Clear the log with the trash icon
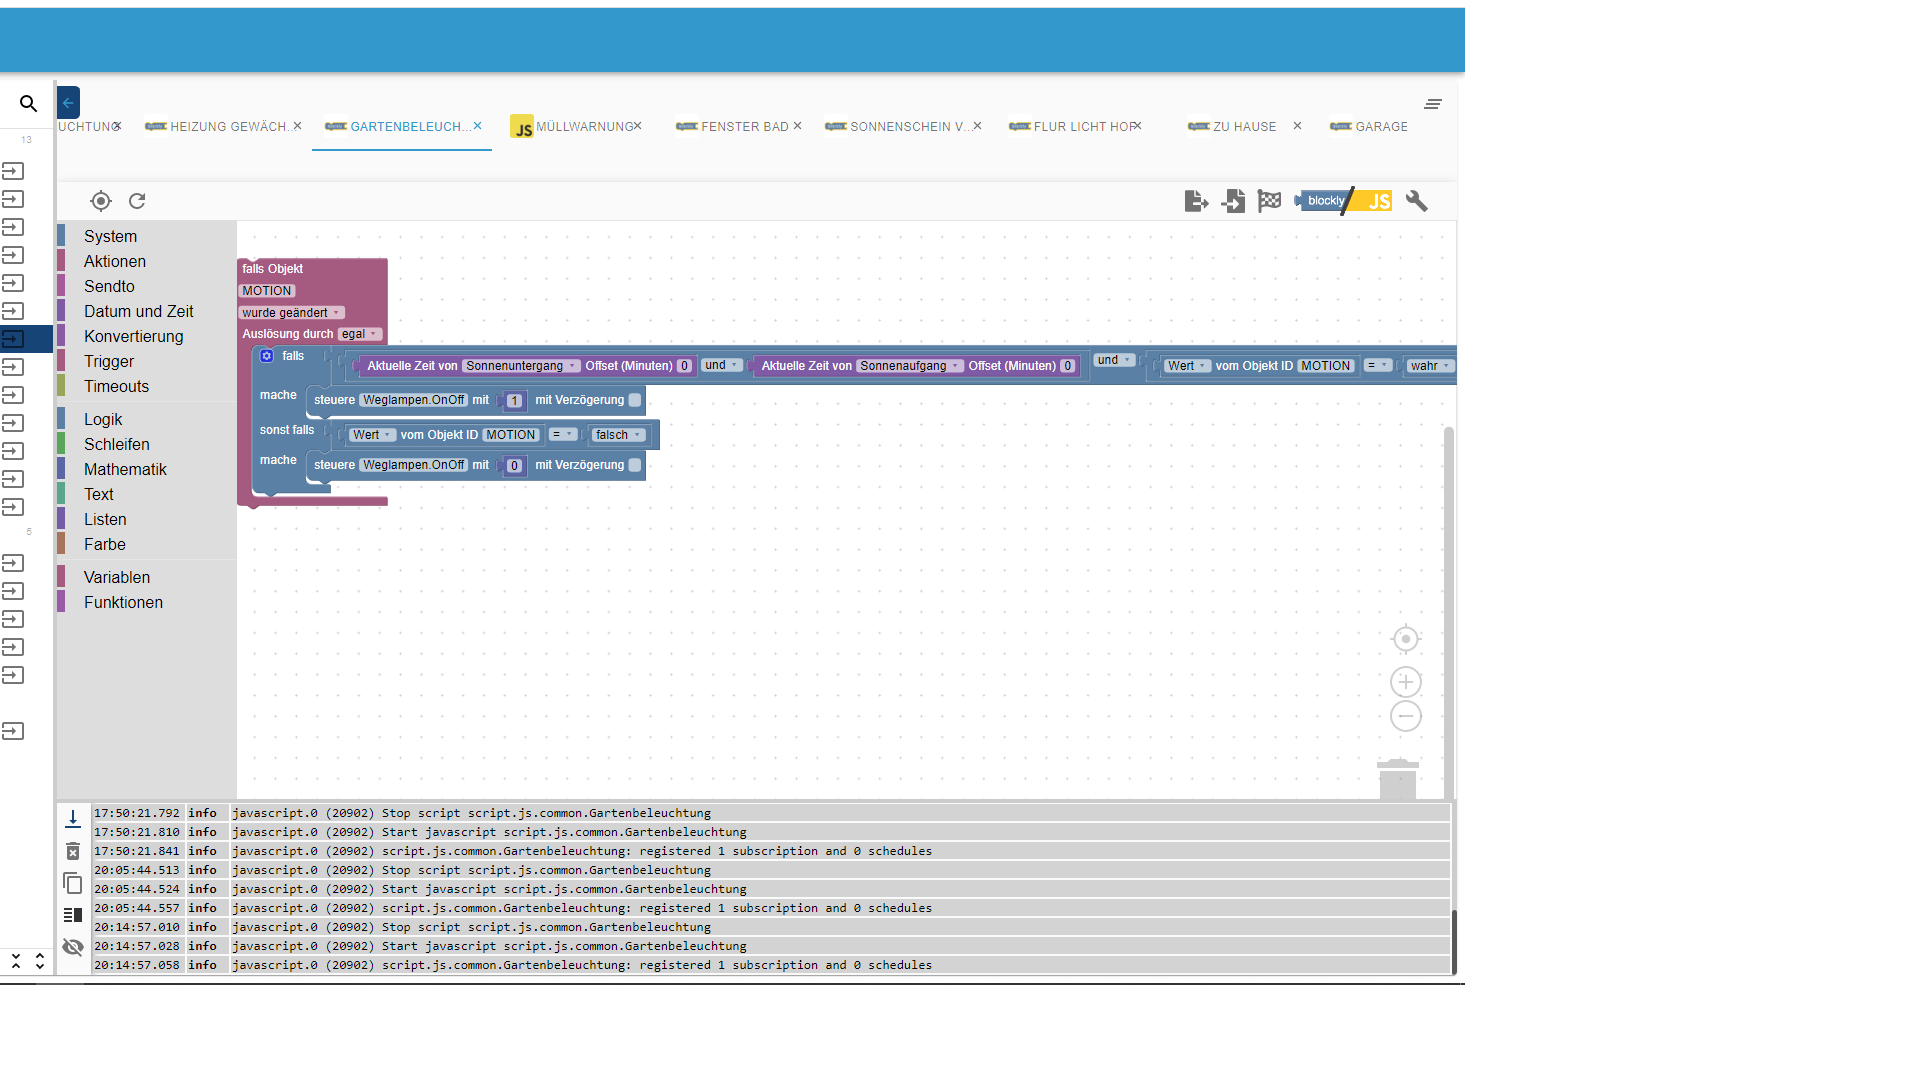The image size is (1920, 1080). click(x=73, y=851)
